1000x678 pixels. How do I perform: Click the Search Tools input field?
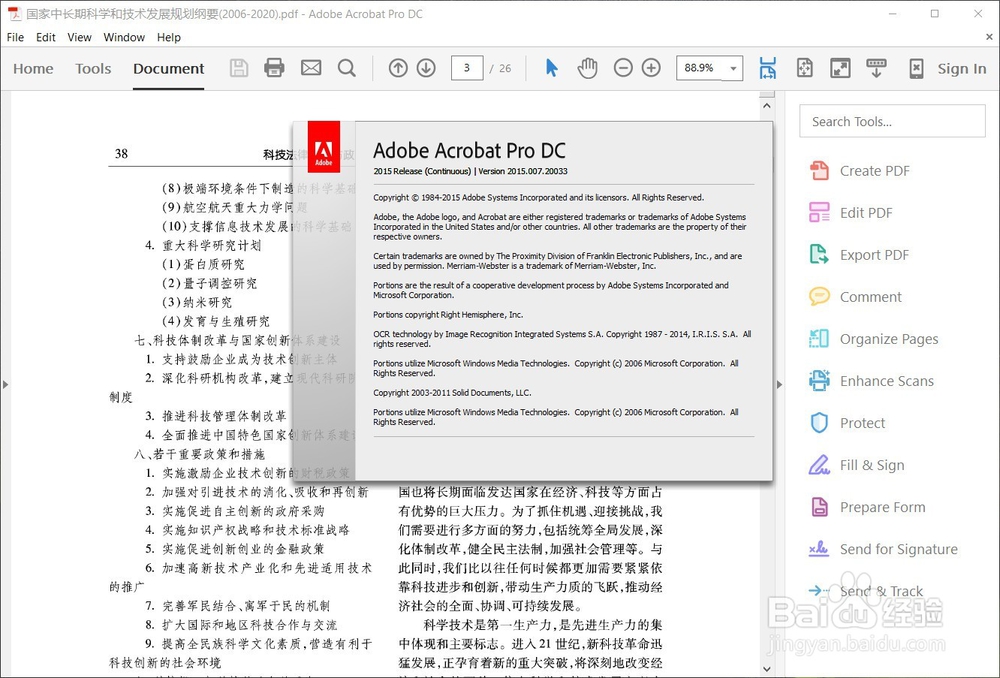[892, 121]
